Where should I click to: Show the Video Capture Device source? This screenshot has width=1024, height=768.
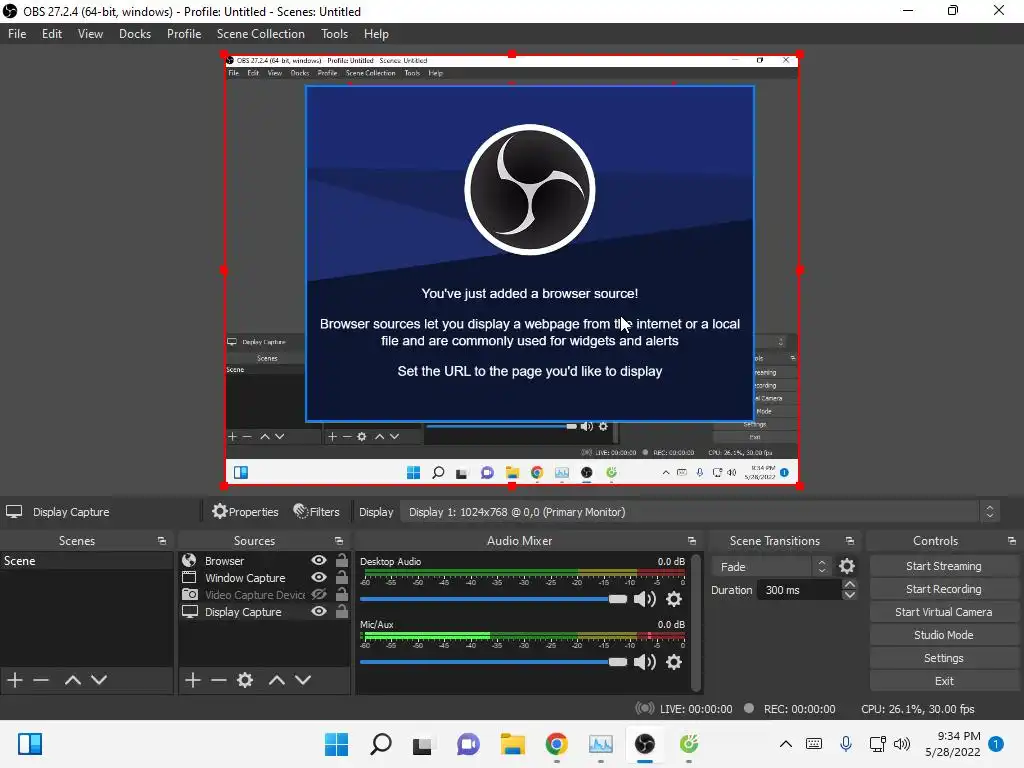point(319,594)
